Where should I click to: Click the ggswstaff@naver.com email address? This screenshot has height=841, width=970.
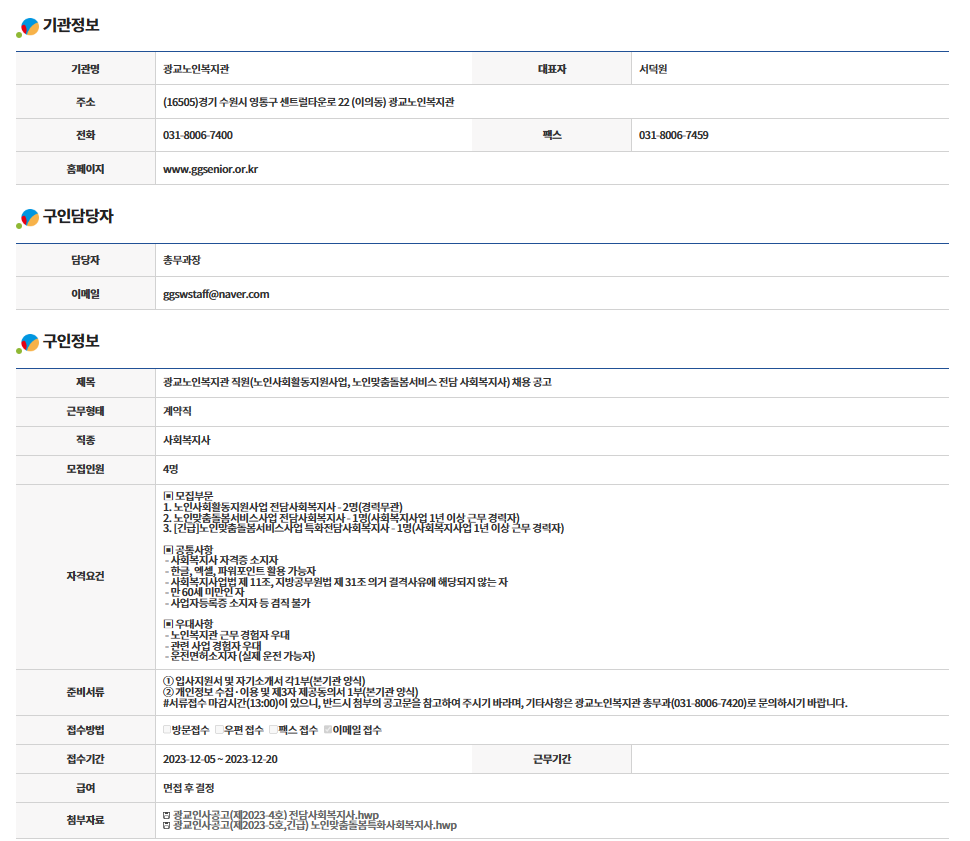point(216,294)
